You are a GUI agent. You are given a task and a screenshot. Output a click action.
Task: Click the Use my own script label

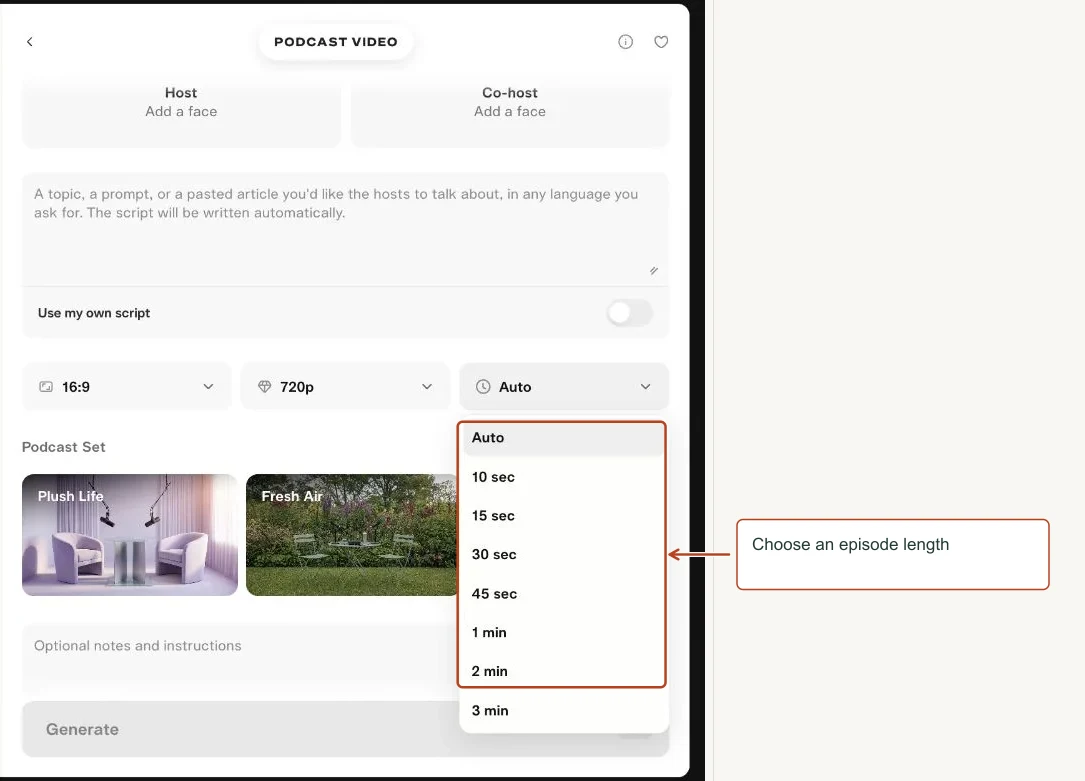point(94,313)
